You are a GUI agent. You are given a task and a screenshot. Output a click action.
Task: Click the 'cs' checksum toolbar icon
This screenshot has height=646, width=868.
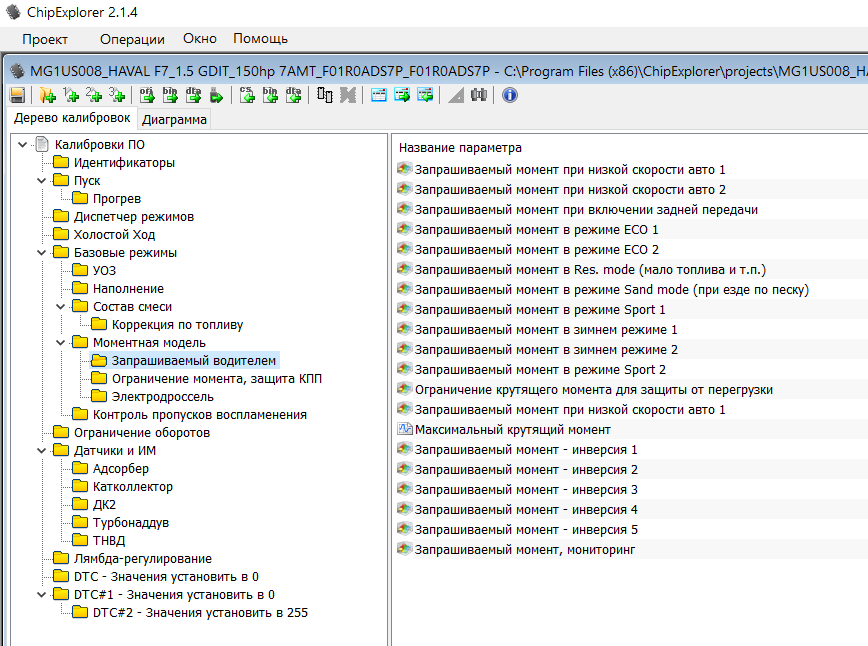[247, 95]
